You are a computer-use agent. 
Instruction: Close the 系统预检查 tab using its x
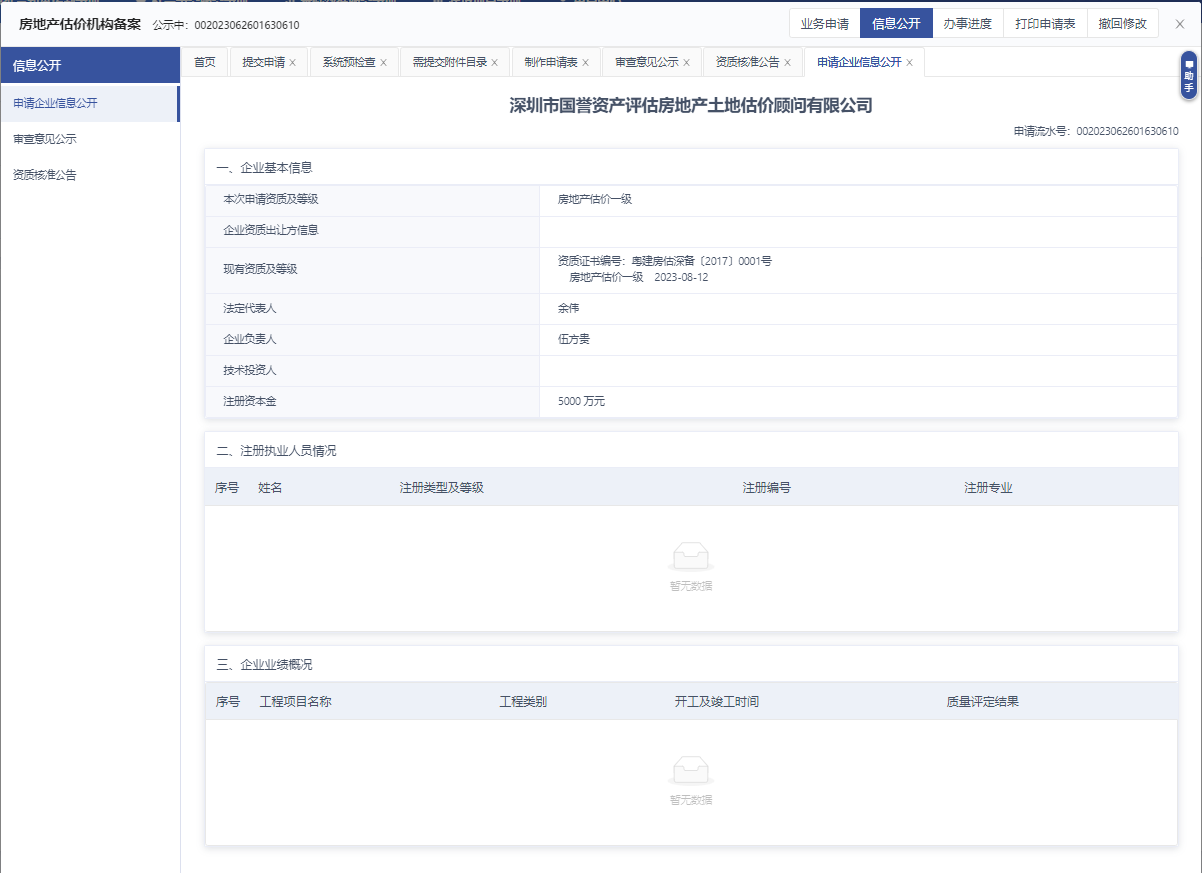383,63
